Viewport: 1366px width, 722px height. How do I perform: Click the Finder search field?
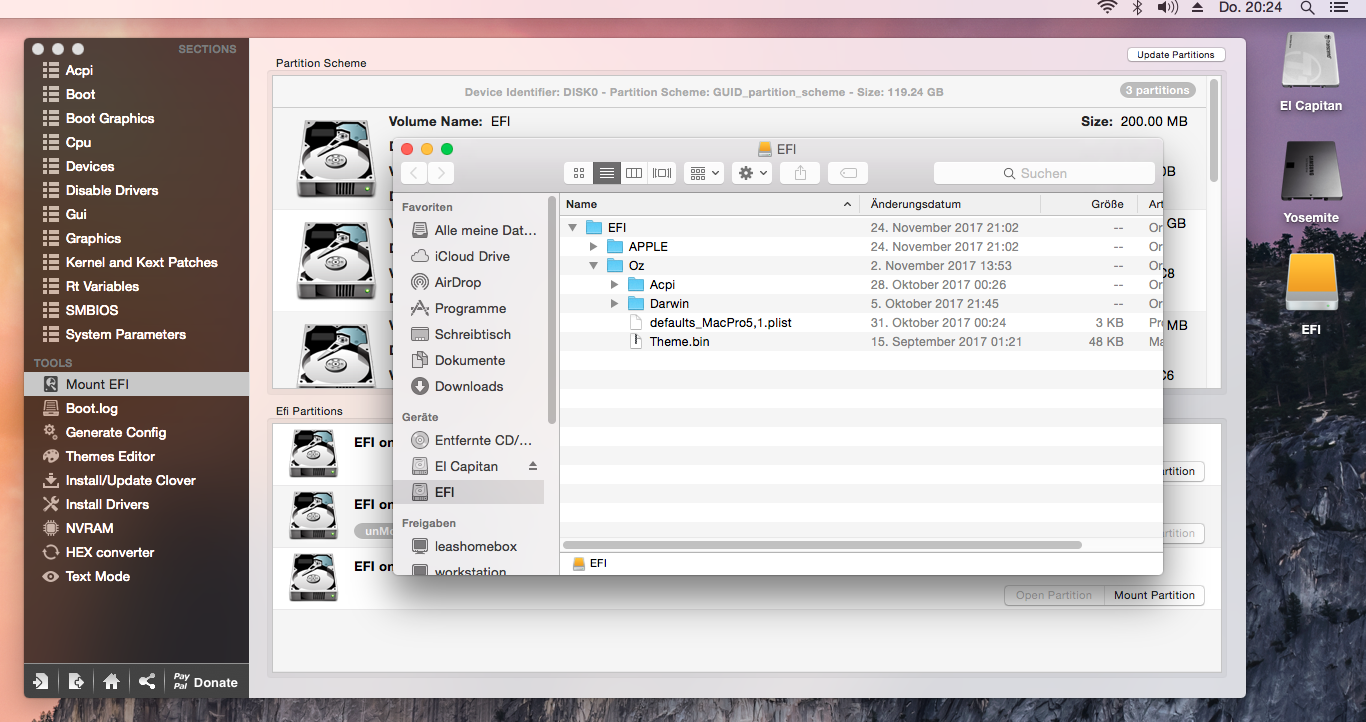1044,173
